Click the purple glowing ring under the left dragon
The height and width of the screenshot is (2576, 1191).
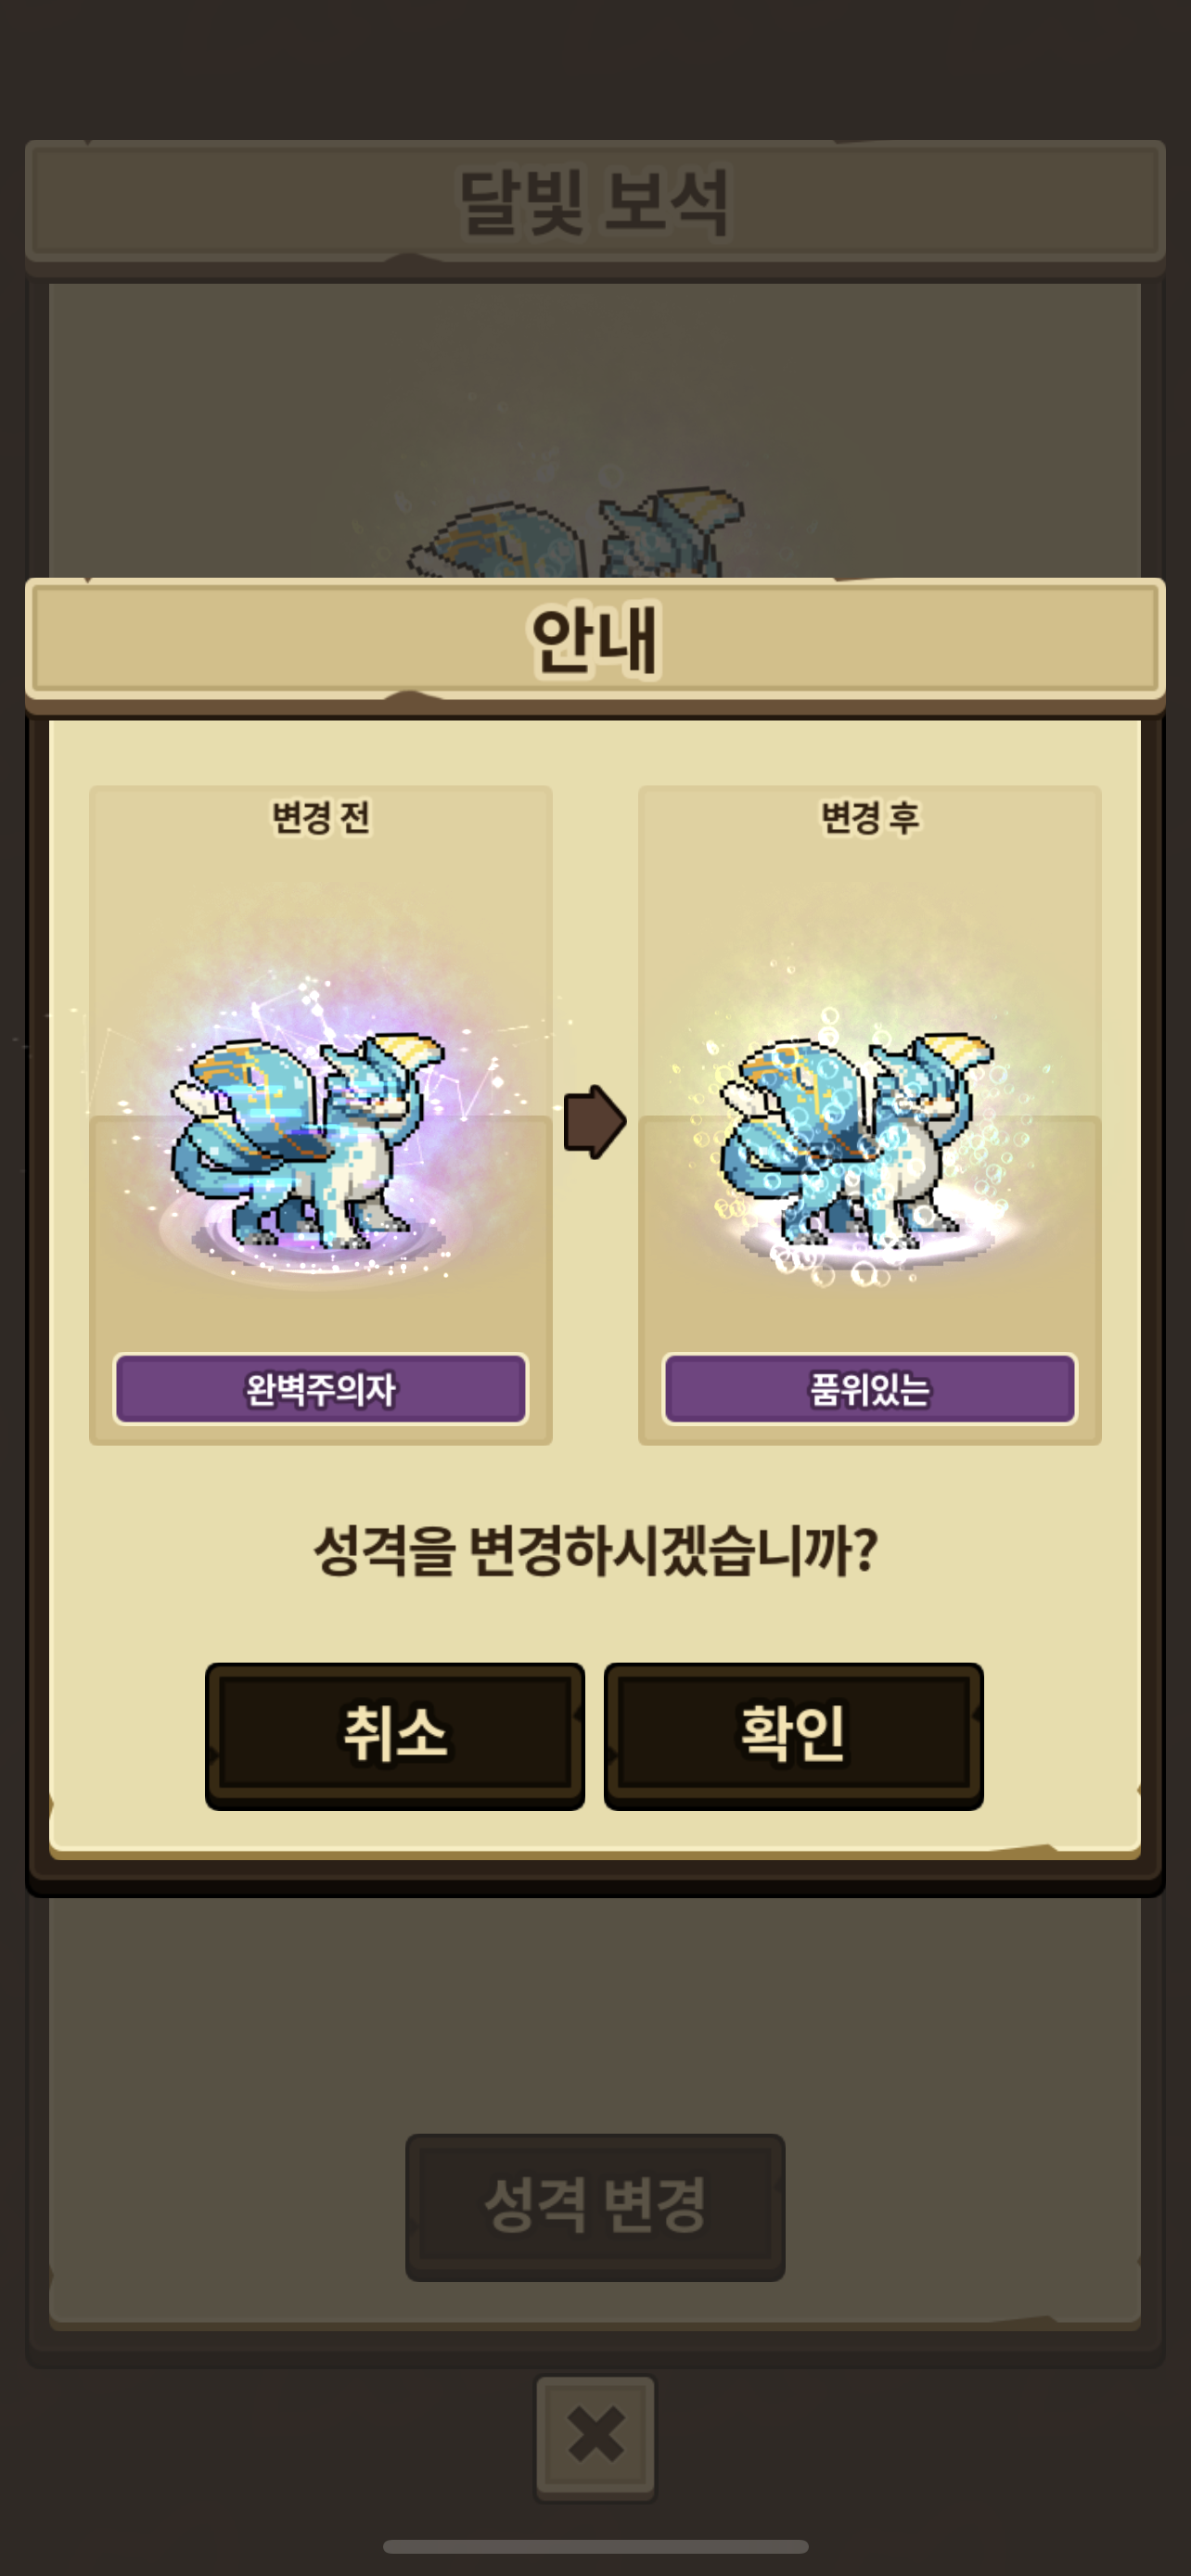pos(305,1245)
